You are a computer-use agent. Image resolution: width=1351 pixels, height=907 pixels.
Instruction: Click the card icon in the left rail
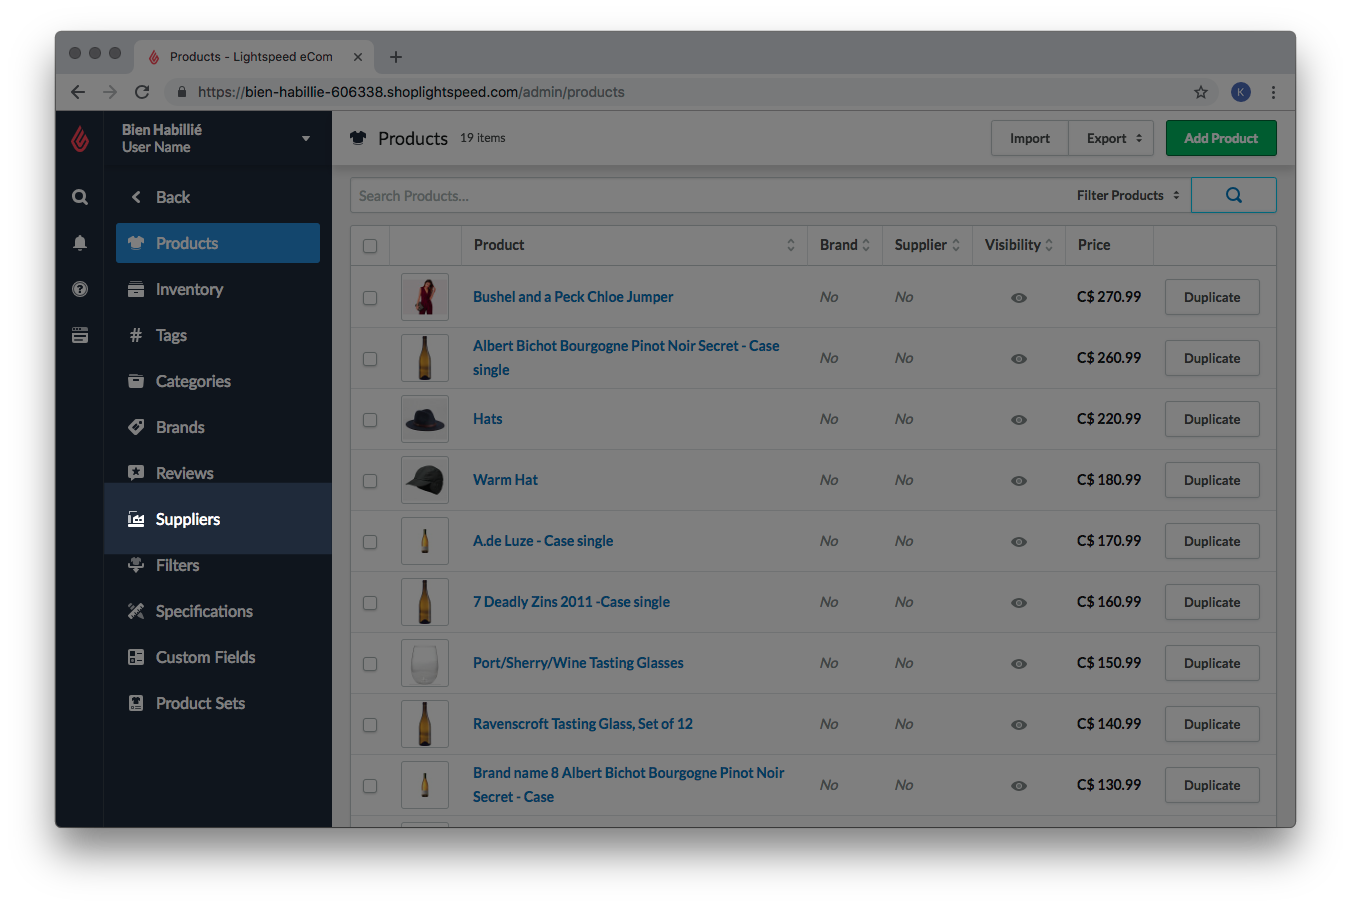point(80,335)
